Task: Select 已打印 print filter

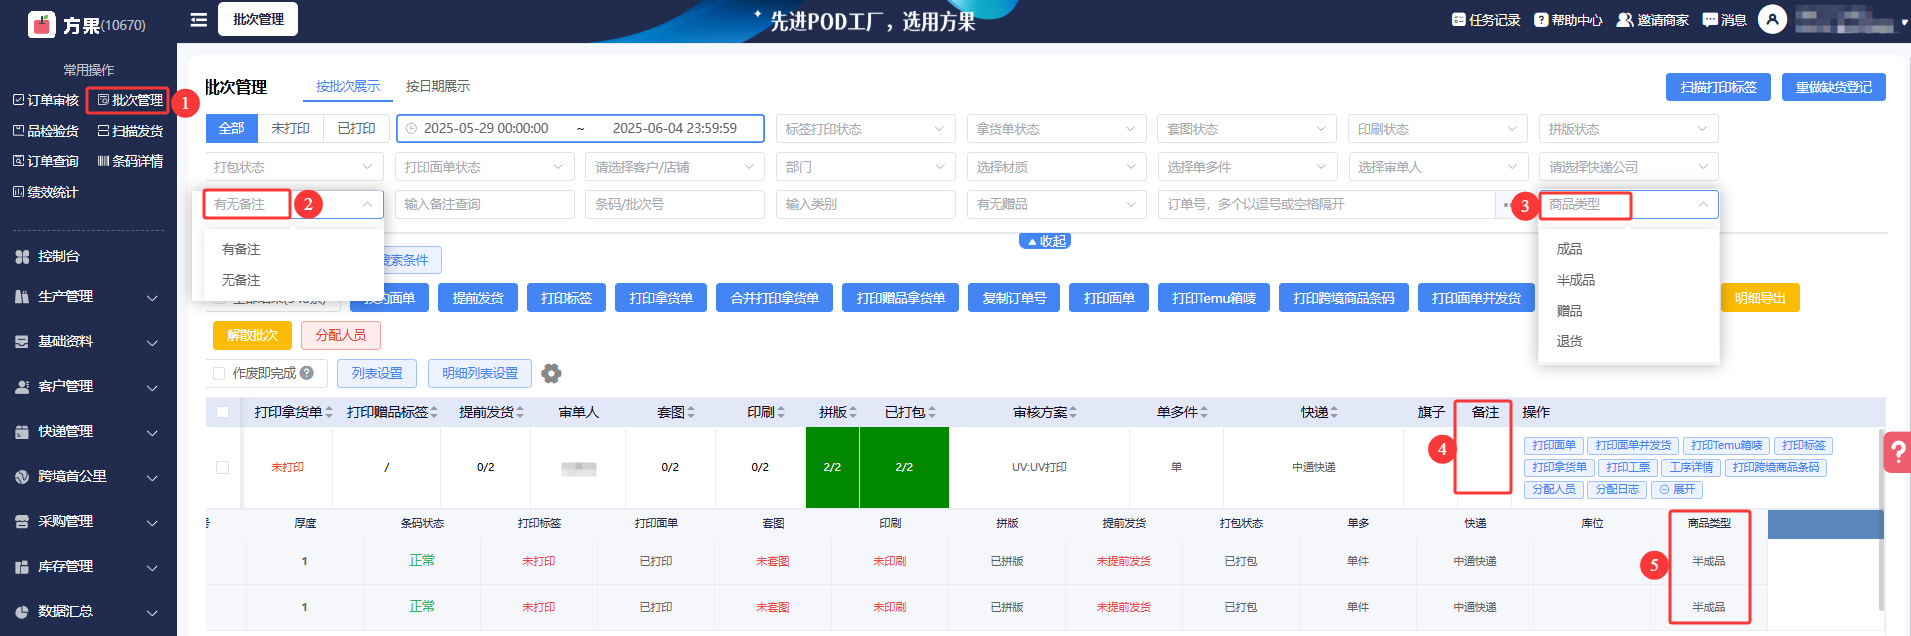Action: click(x=356, y=128)
